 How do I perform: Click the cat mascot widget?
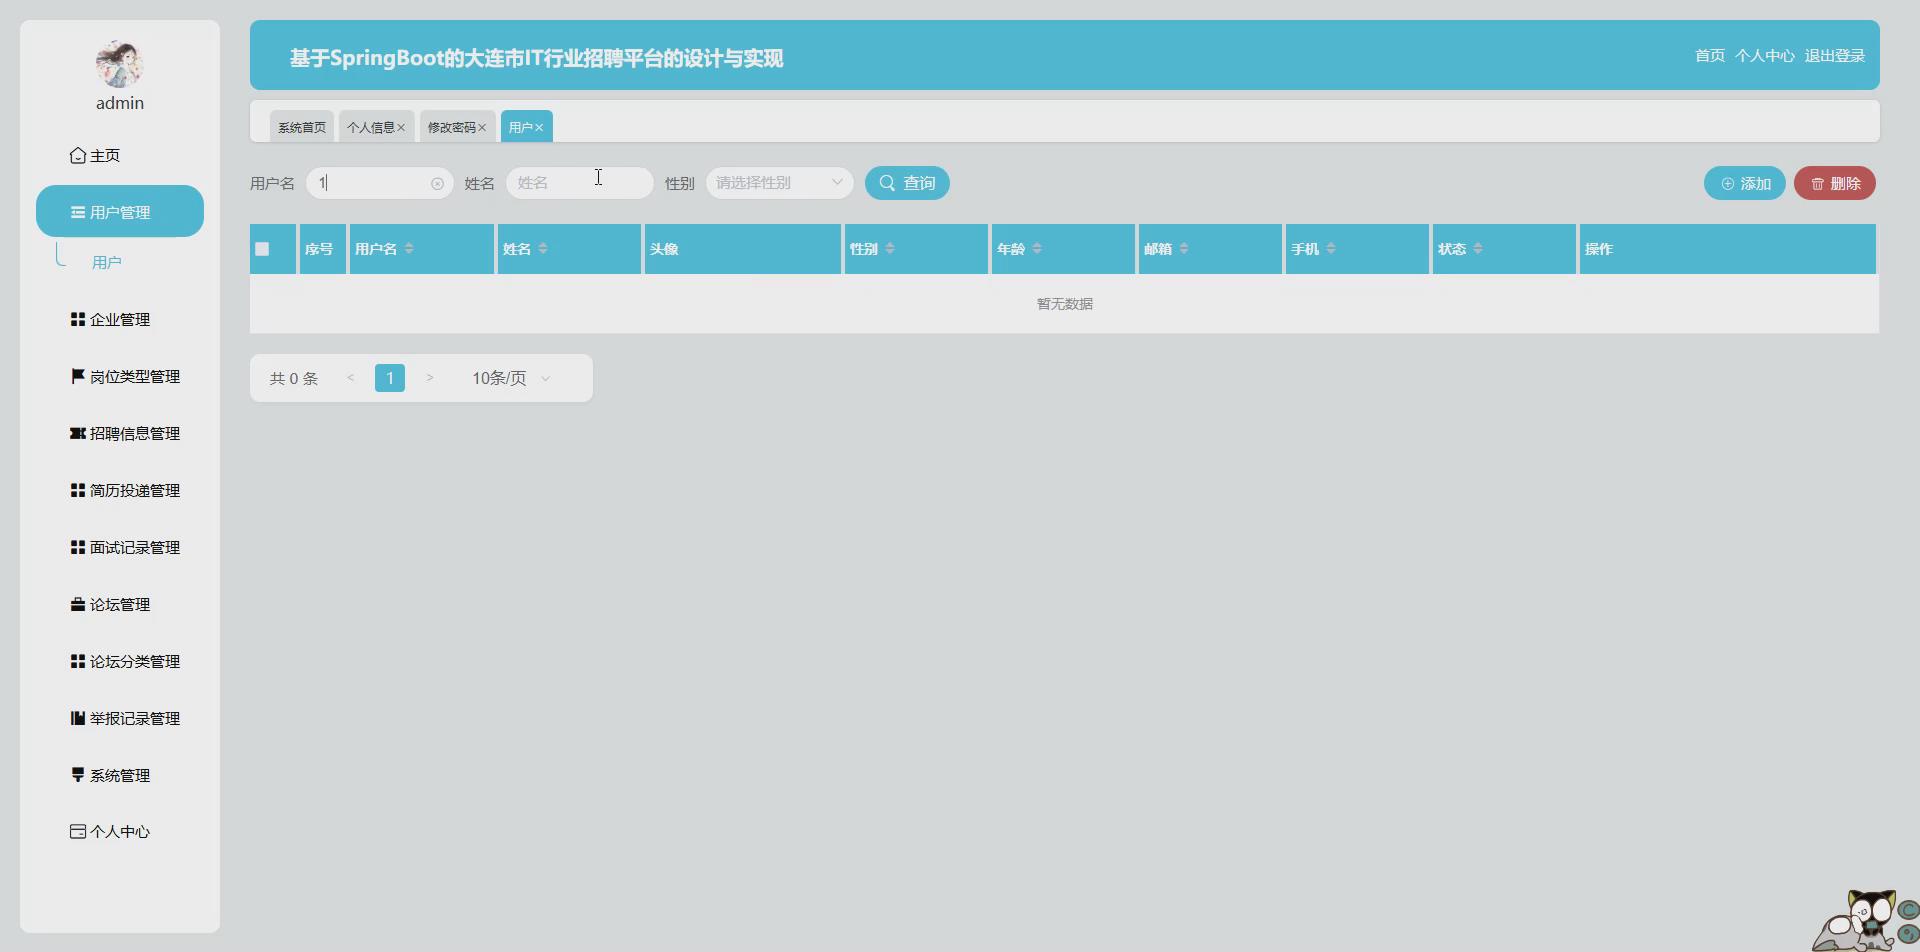pos(1865,920)
